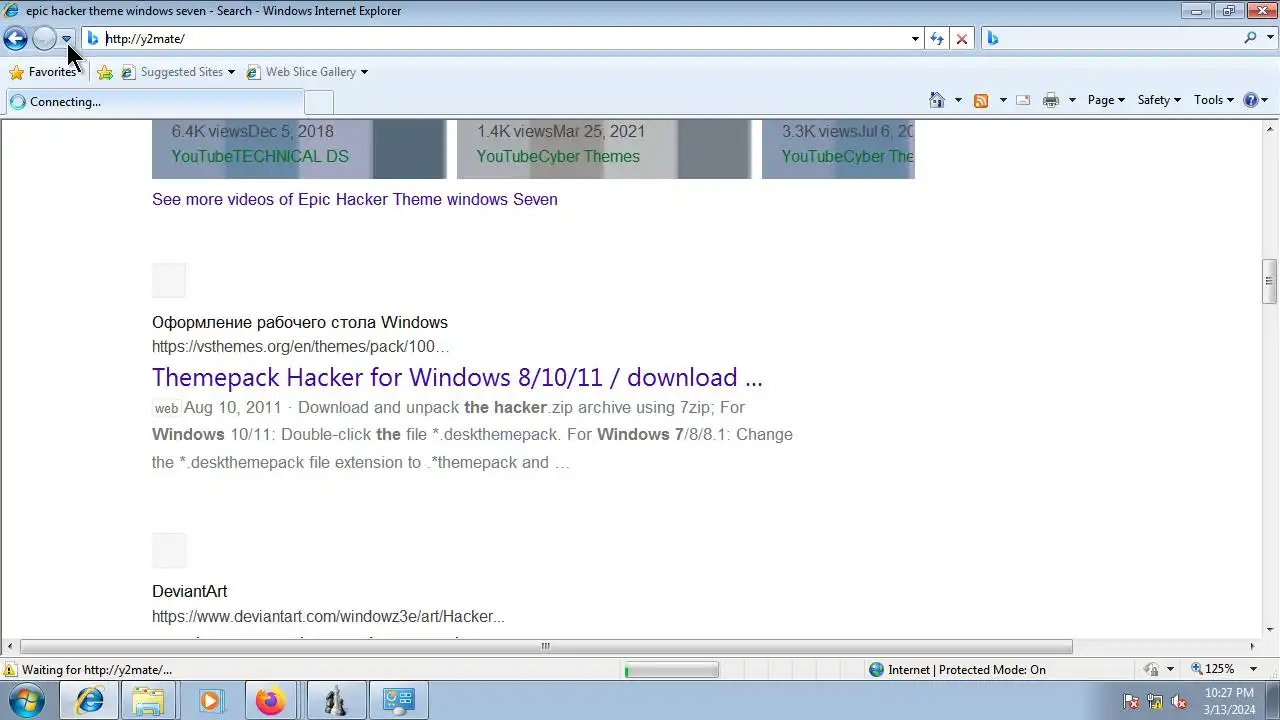Click the Control Panel taskbar icon
The image size is (1280, 720).
(398, 701)
